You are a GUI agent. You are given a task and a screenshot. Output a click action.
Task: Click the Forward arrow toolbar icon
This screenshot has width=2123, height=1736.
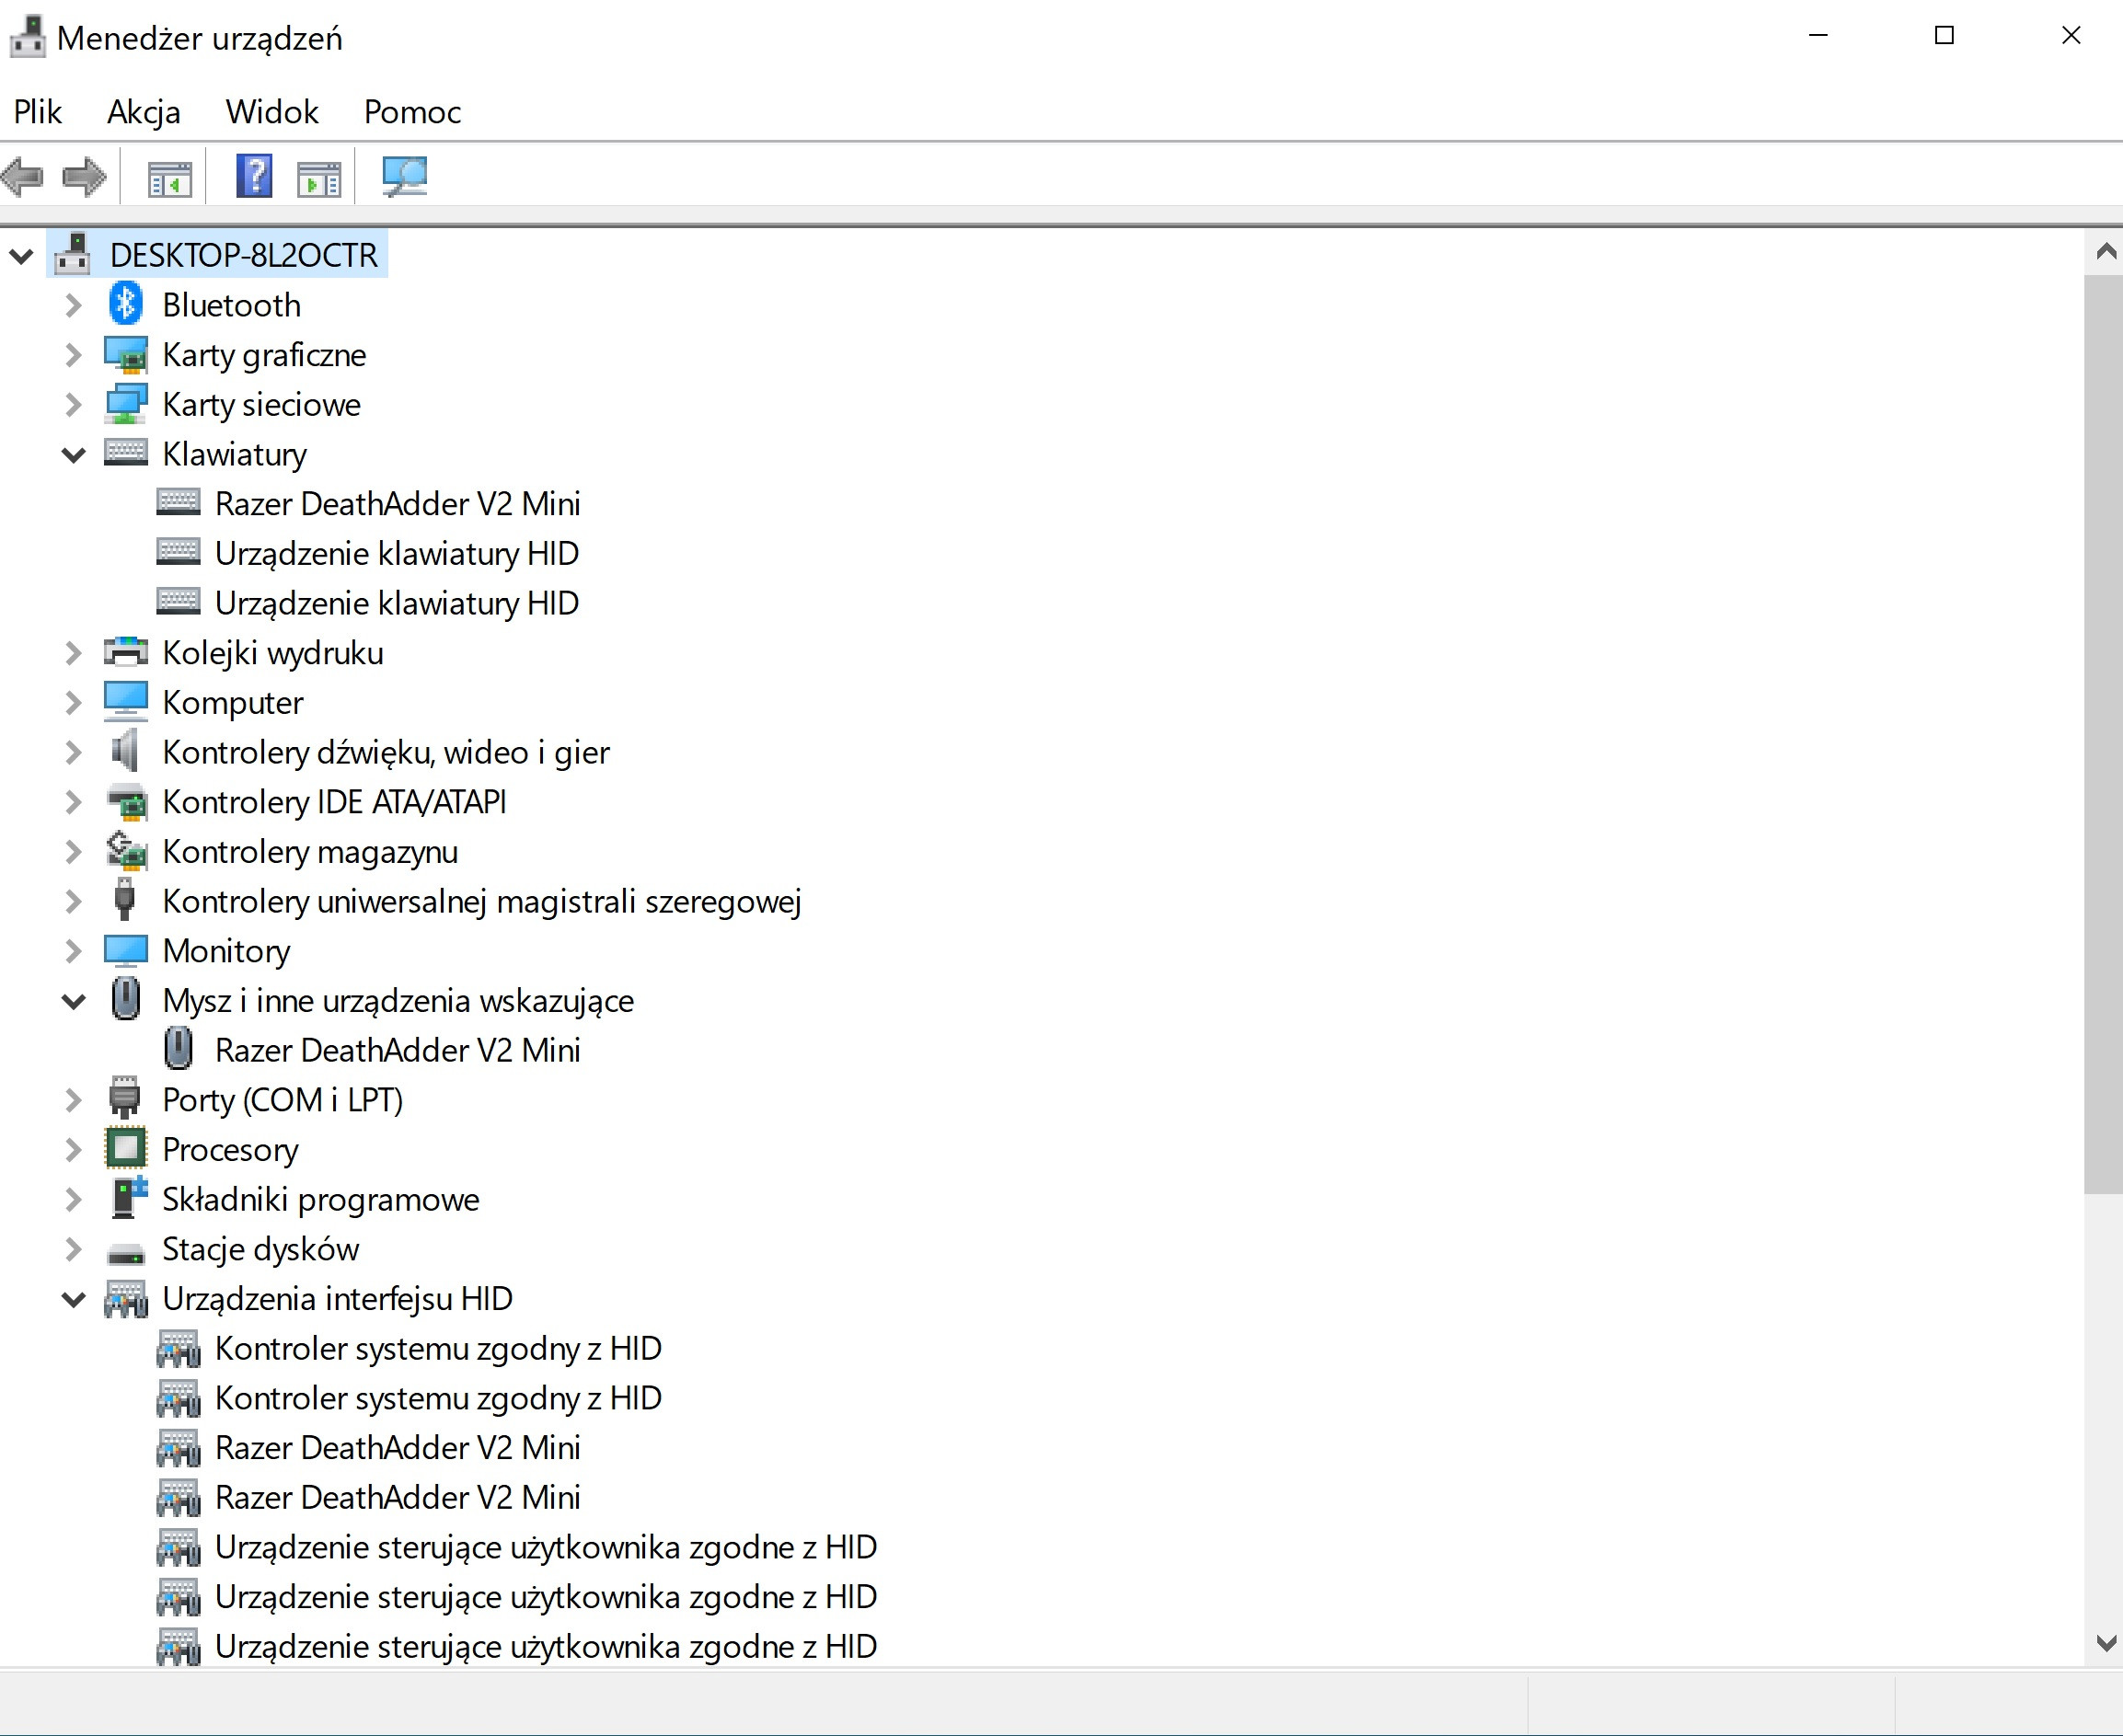click(x=84, y=177)
